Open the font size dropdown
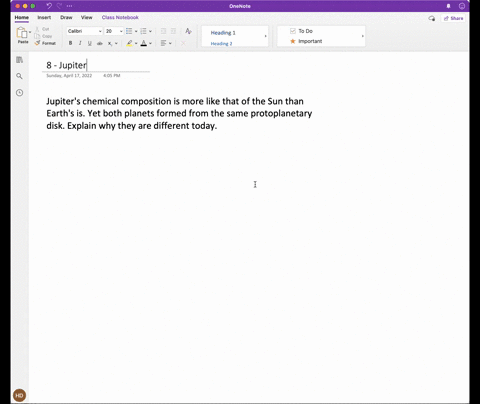Viewport: 480px width, 404px height. click(121, 31)
